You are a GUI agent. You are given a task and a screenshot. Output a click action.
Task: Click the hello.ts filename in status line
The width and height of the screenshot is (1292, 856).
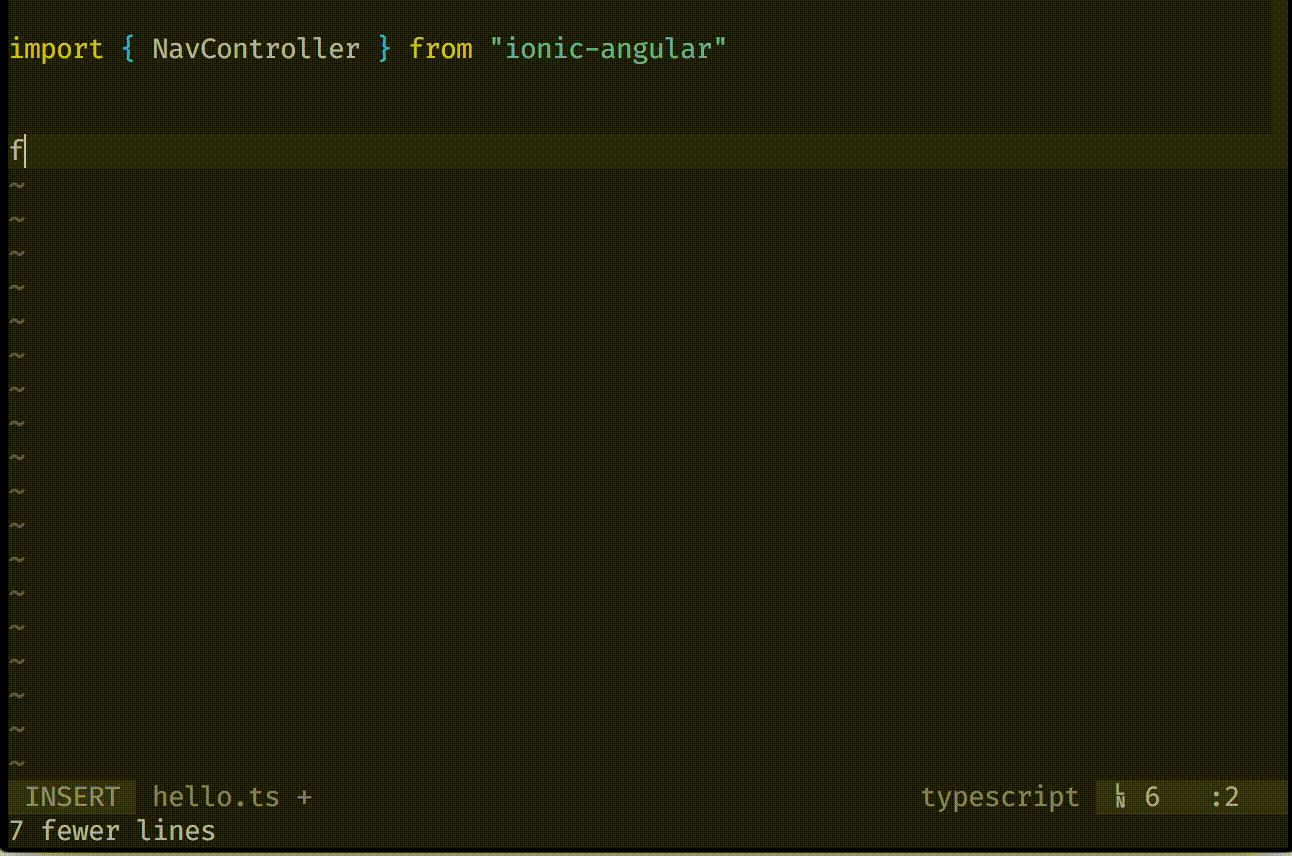pyautogui.click(x=216, y=797)
